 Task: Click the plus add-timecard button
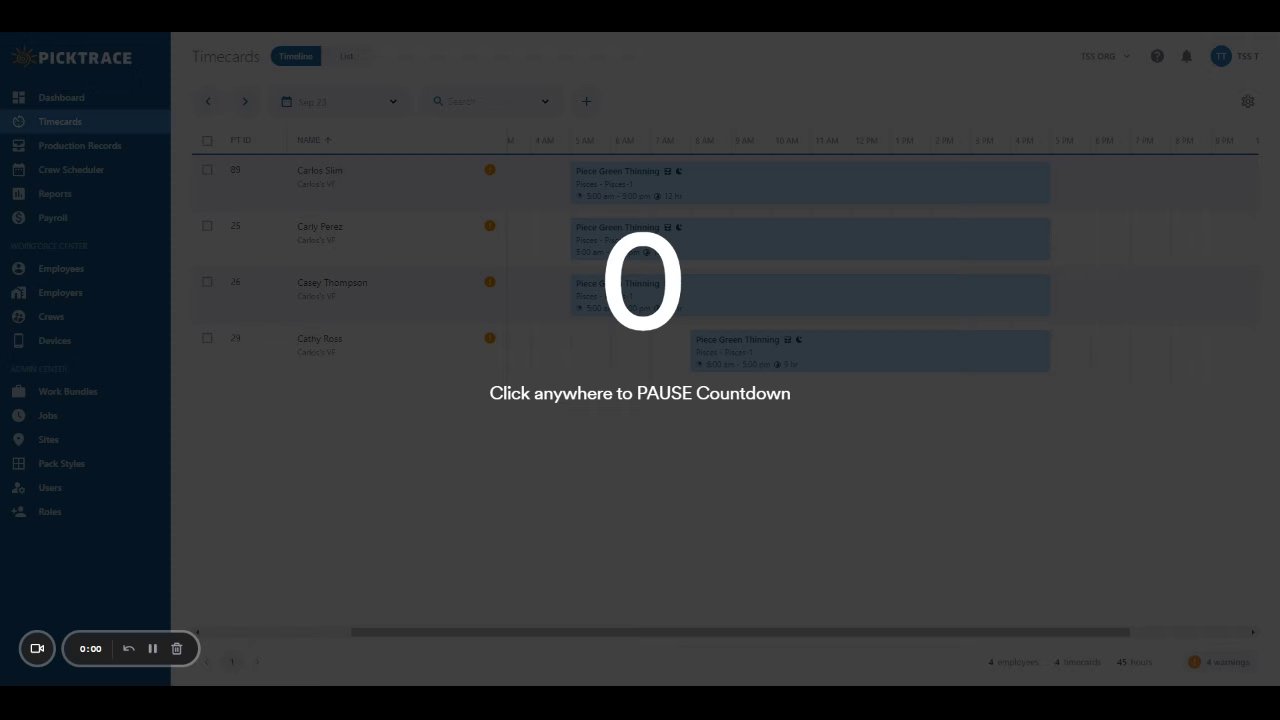tap(586, 101)
